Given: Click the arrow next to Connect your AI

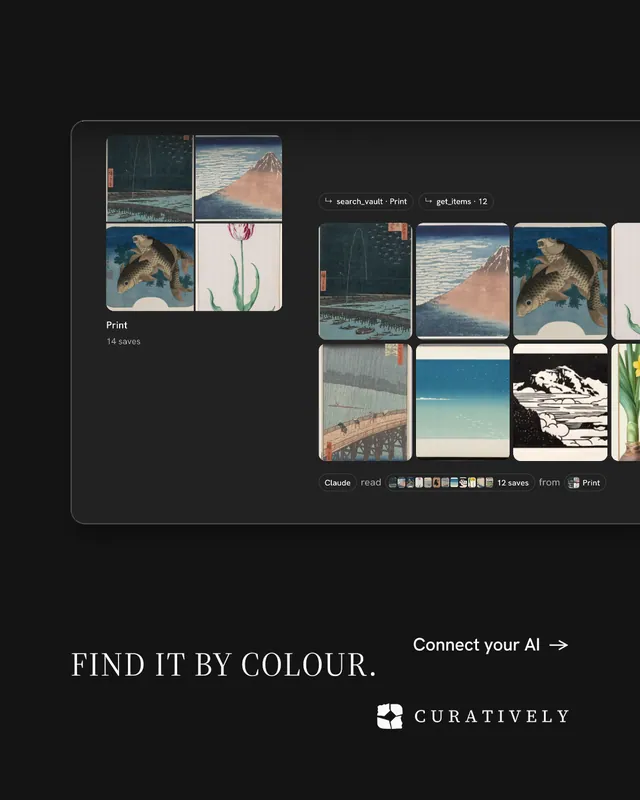Looking at the screenshot, I should point(558,645).
